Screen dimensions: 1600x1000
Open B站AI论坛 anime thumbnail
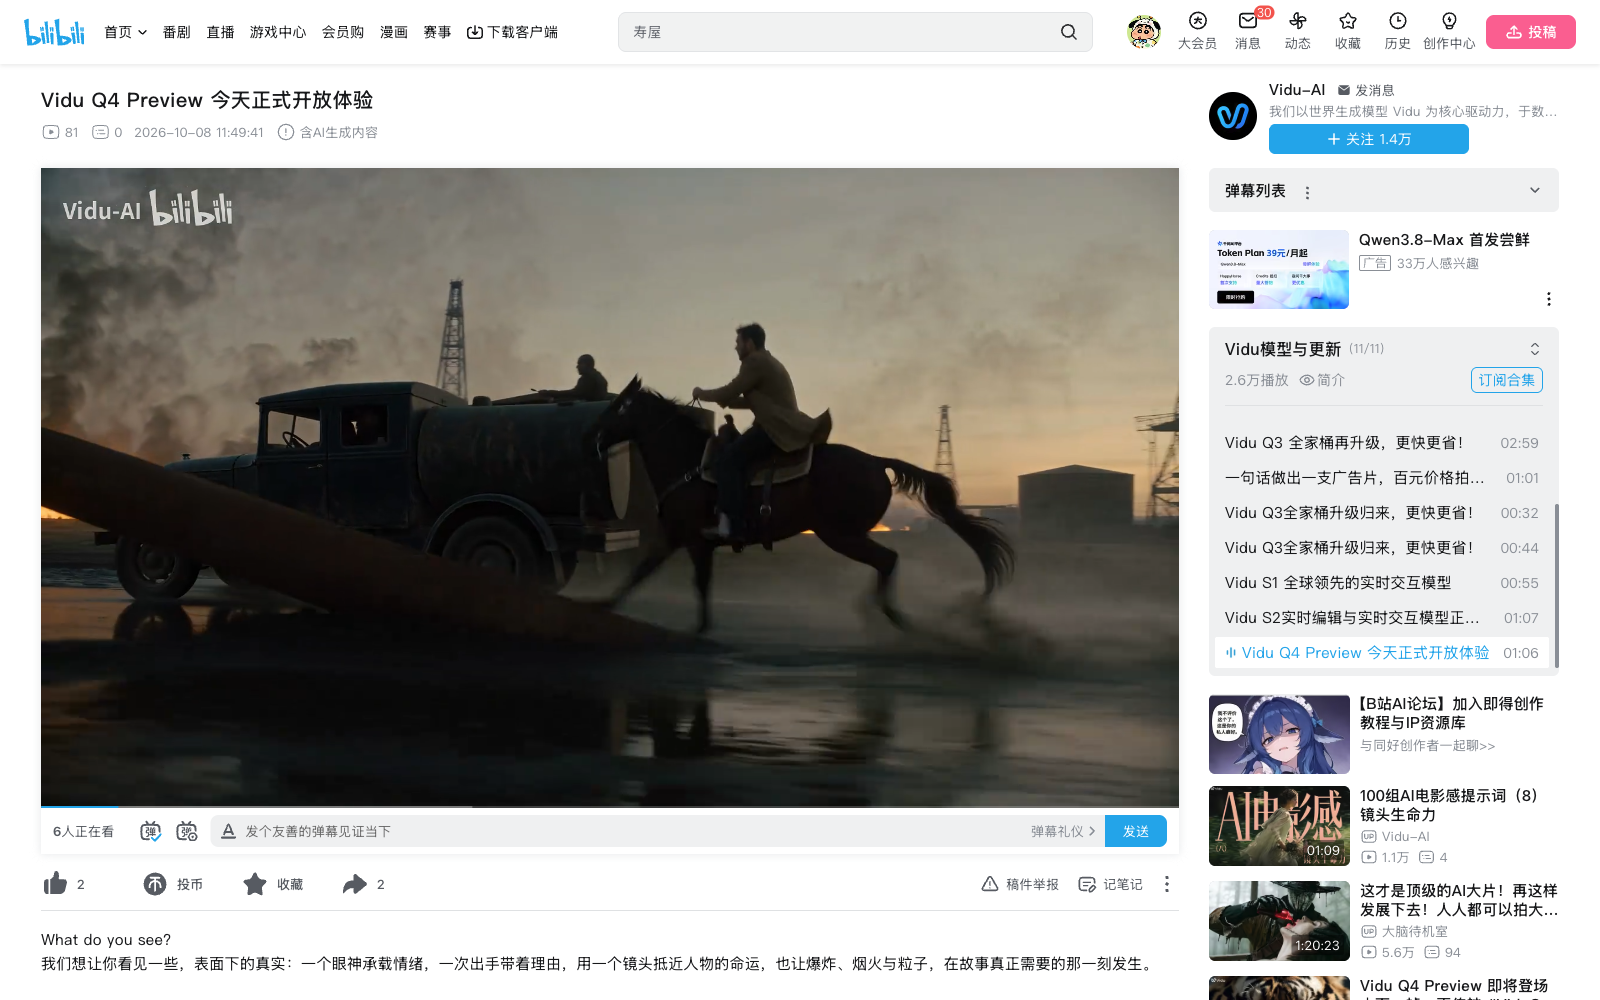point(1279,735)
